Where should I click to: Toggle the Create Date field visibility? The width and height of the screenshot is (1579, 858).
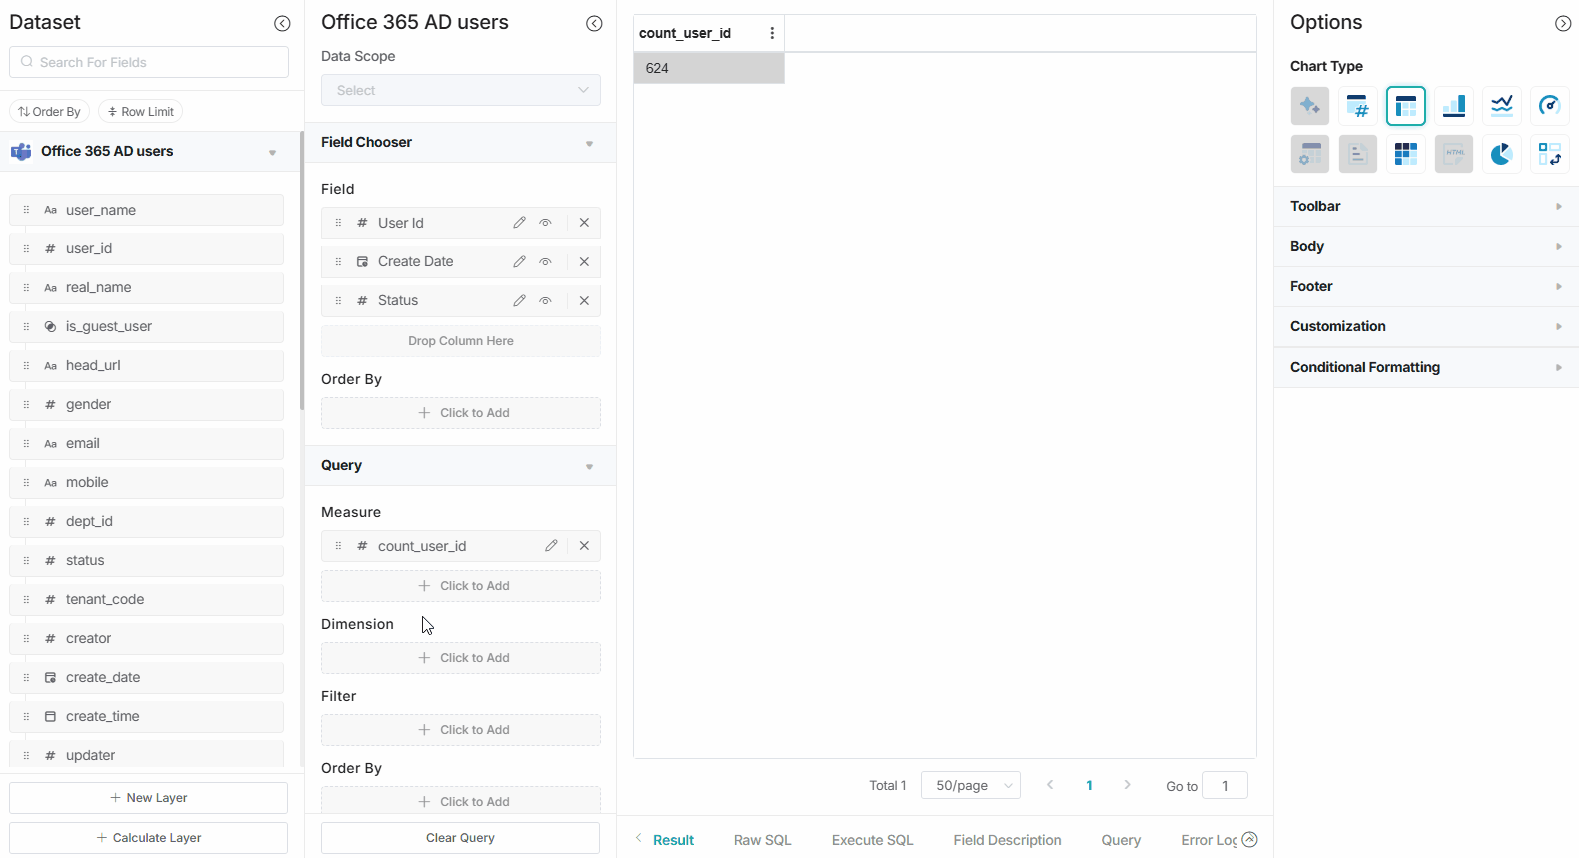coord(545,262)
